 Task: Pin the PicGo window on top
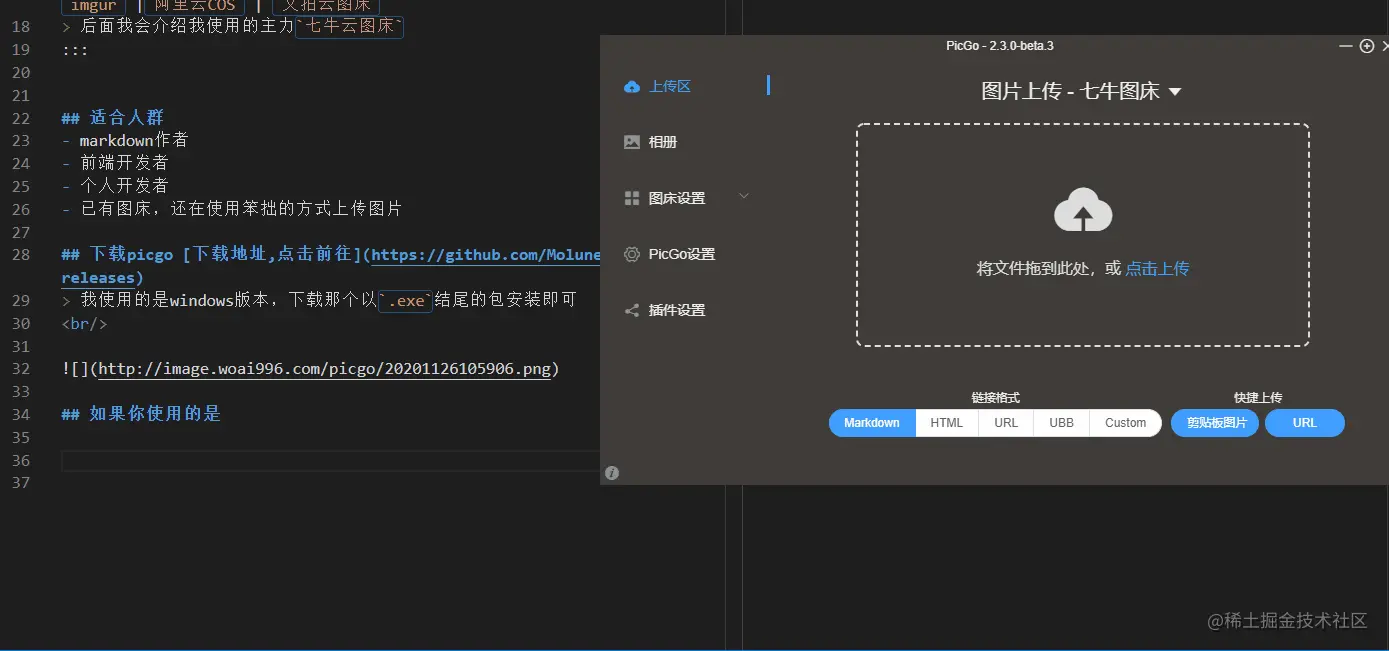coord(1366,46)
